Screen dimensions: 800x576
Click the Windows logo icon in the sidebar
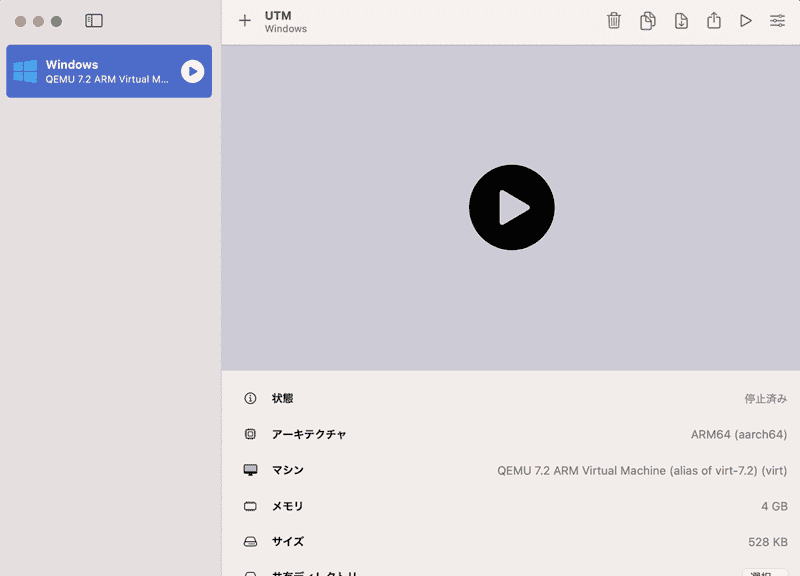click(x=25, y=71)
